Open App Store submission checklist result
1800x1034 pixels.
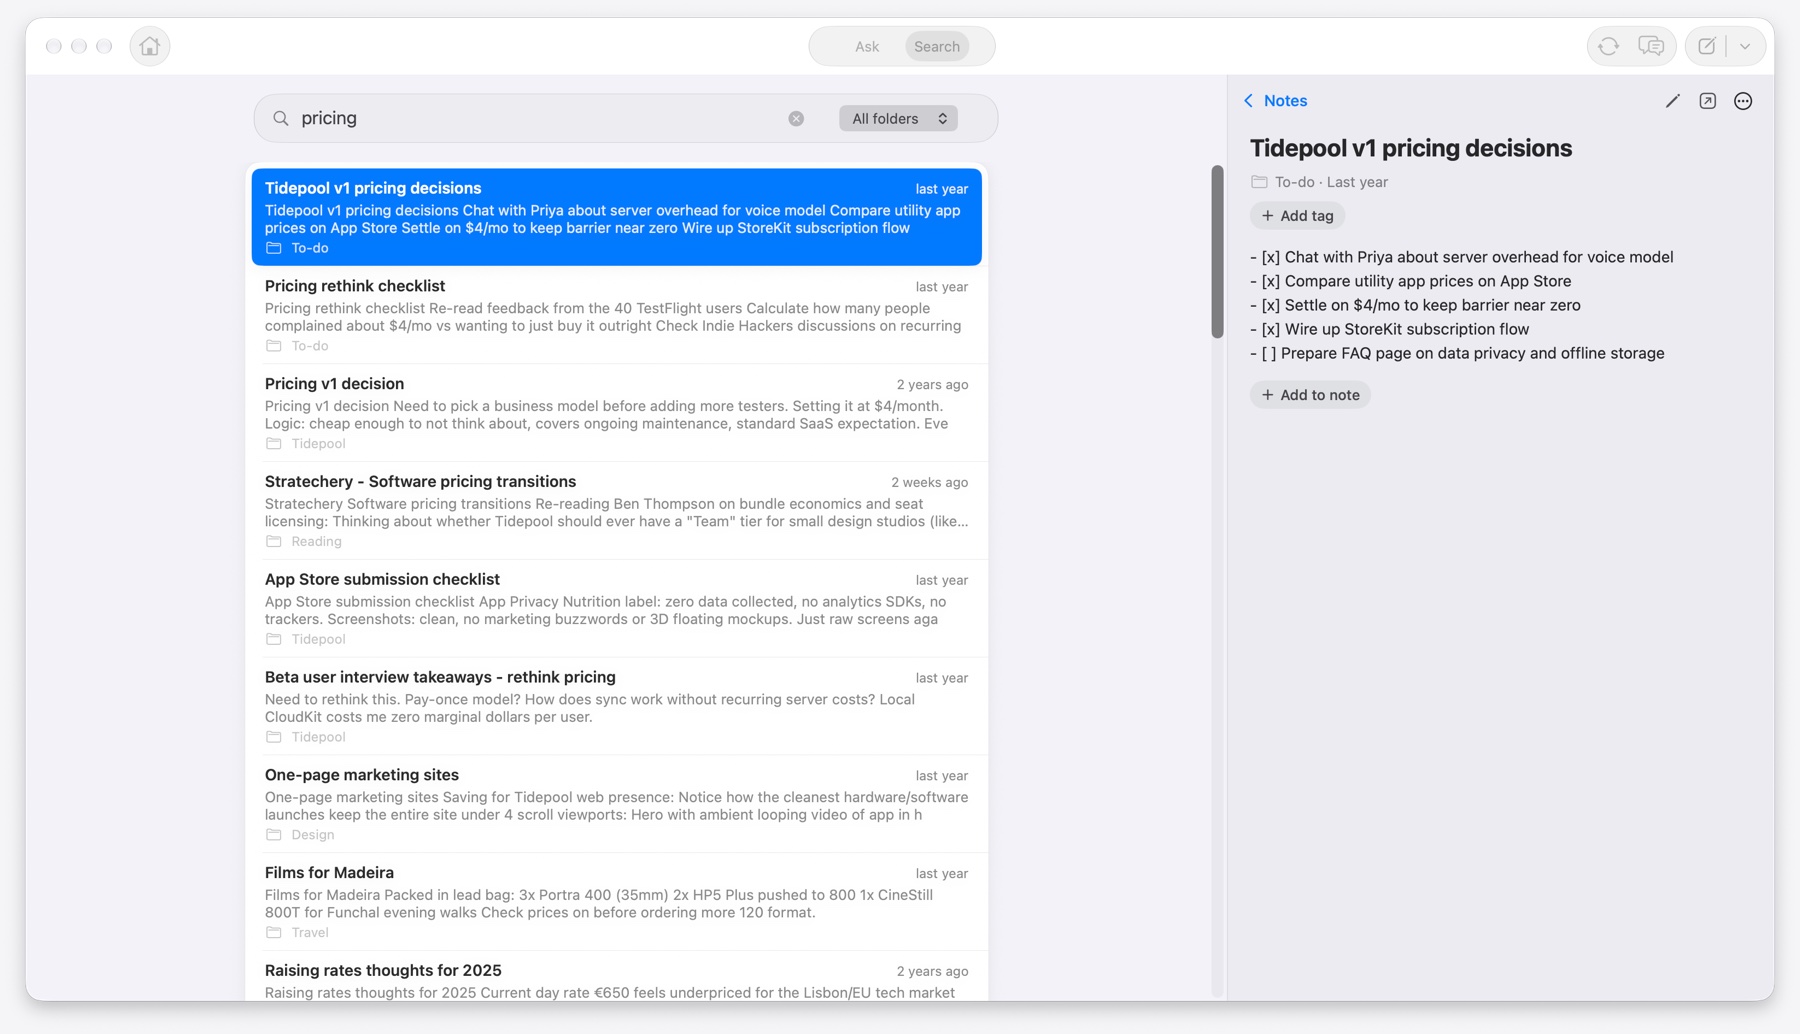[x=616, y=609]
